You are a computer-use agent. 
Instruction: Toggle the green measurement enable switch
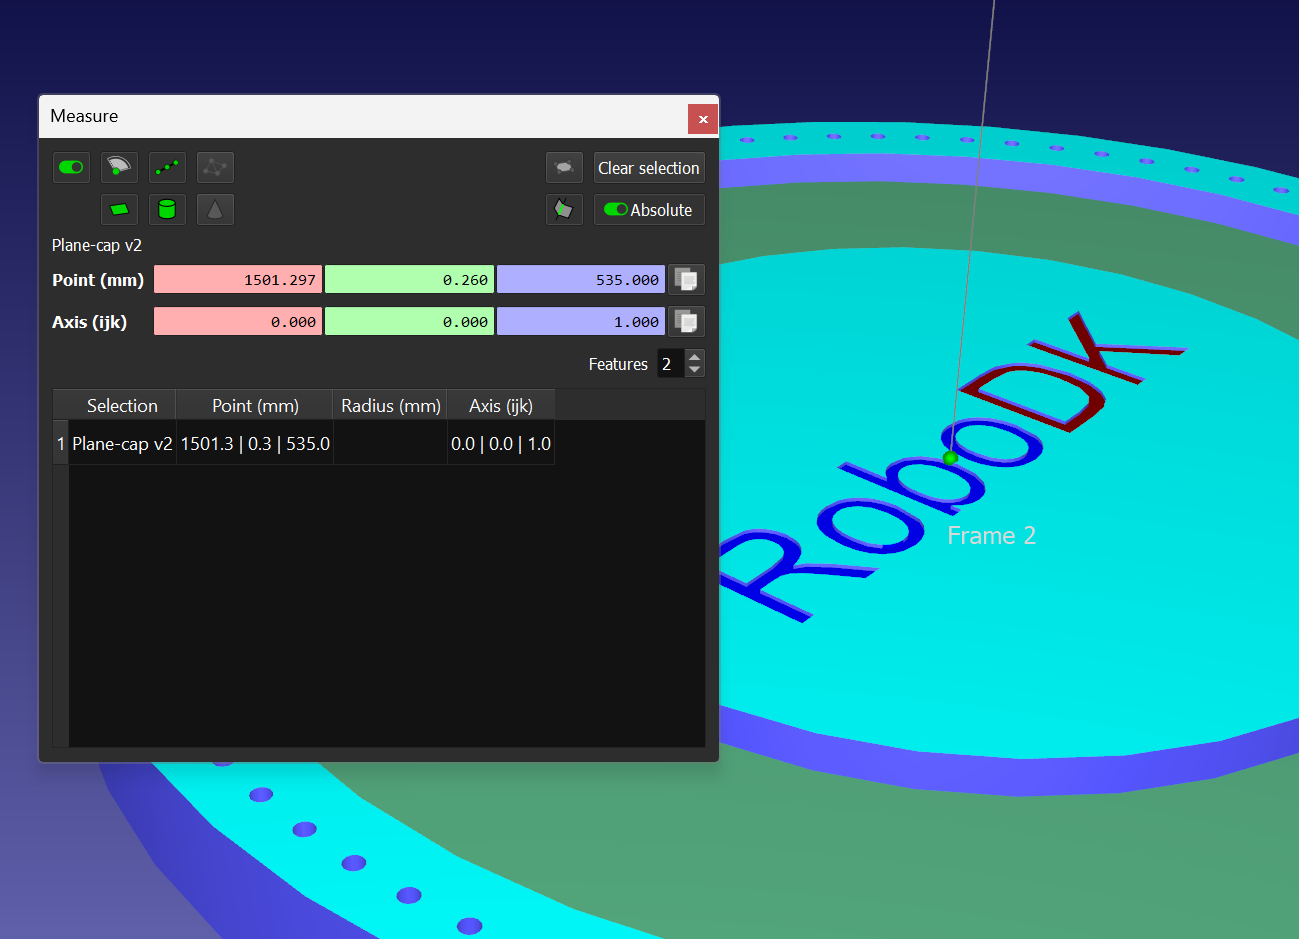pos(71,167)
